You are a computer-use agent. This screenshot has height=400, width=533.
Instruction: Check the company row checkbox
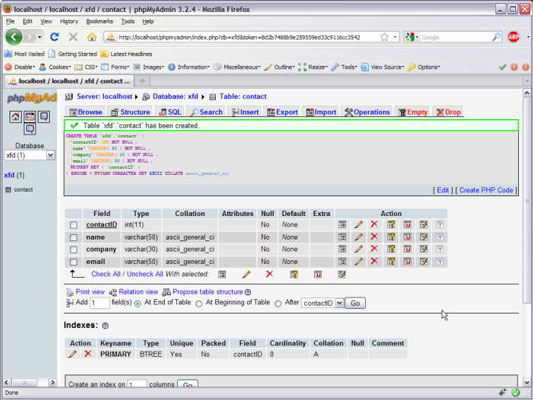point(73,249)
